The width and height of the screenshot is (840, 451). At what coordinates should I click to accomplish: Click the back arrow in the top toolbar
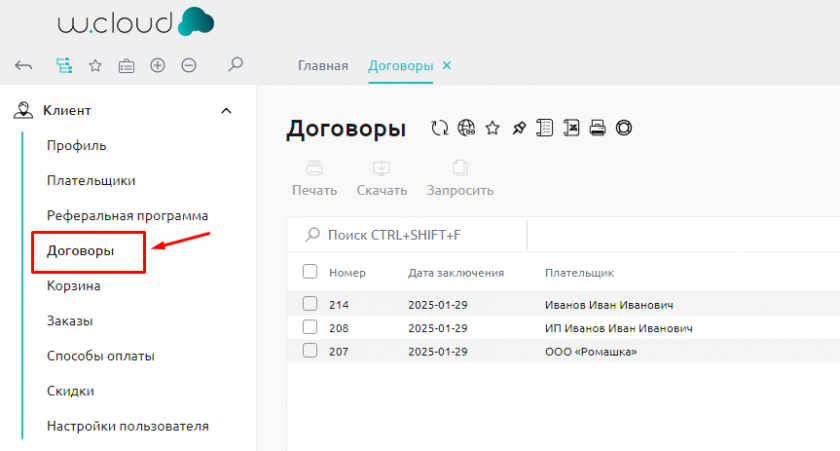pos(24,66)
